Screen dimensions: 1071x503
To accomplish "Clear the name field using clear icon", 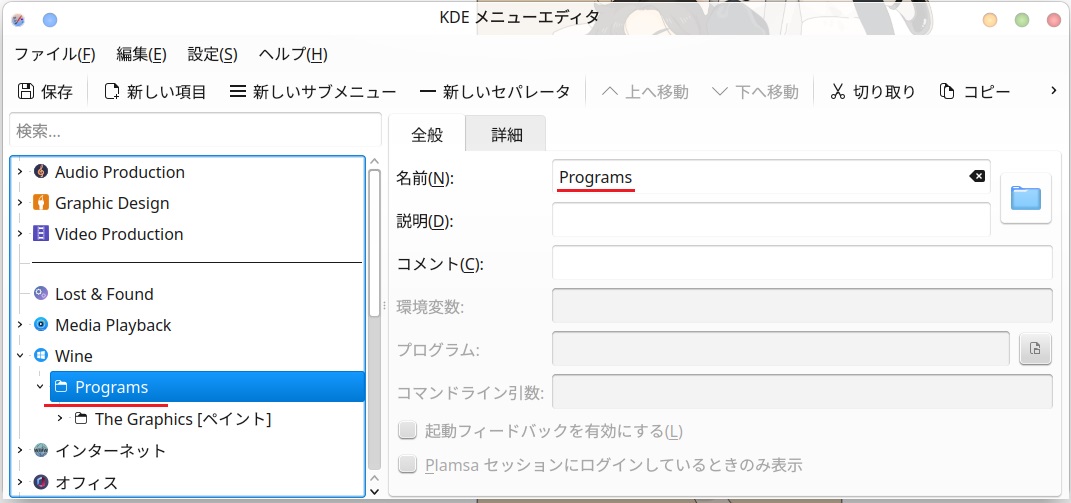I will coord(976,177).
